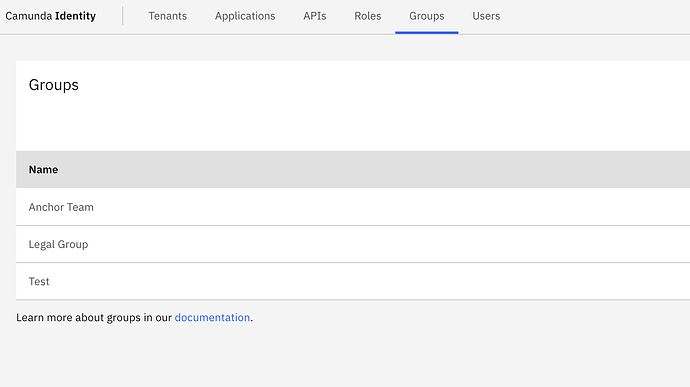The width and height of the screenshot is (690, 387).
Task: Open the Tenants tab
Action: click(167, 16)
